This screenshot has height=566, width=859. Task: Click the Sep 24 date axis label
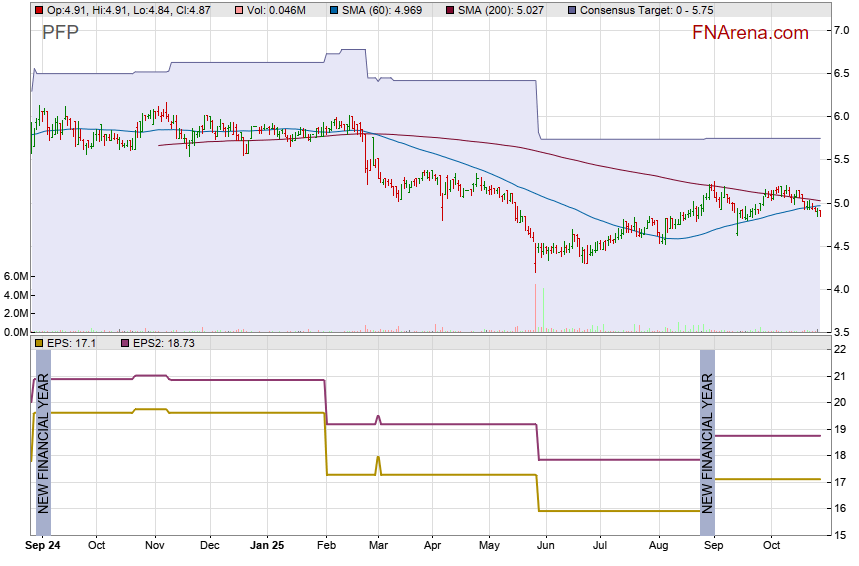[x=42, y=546]
